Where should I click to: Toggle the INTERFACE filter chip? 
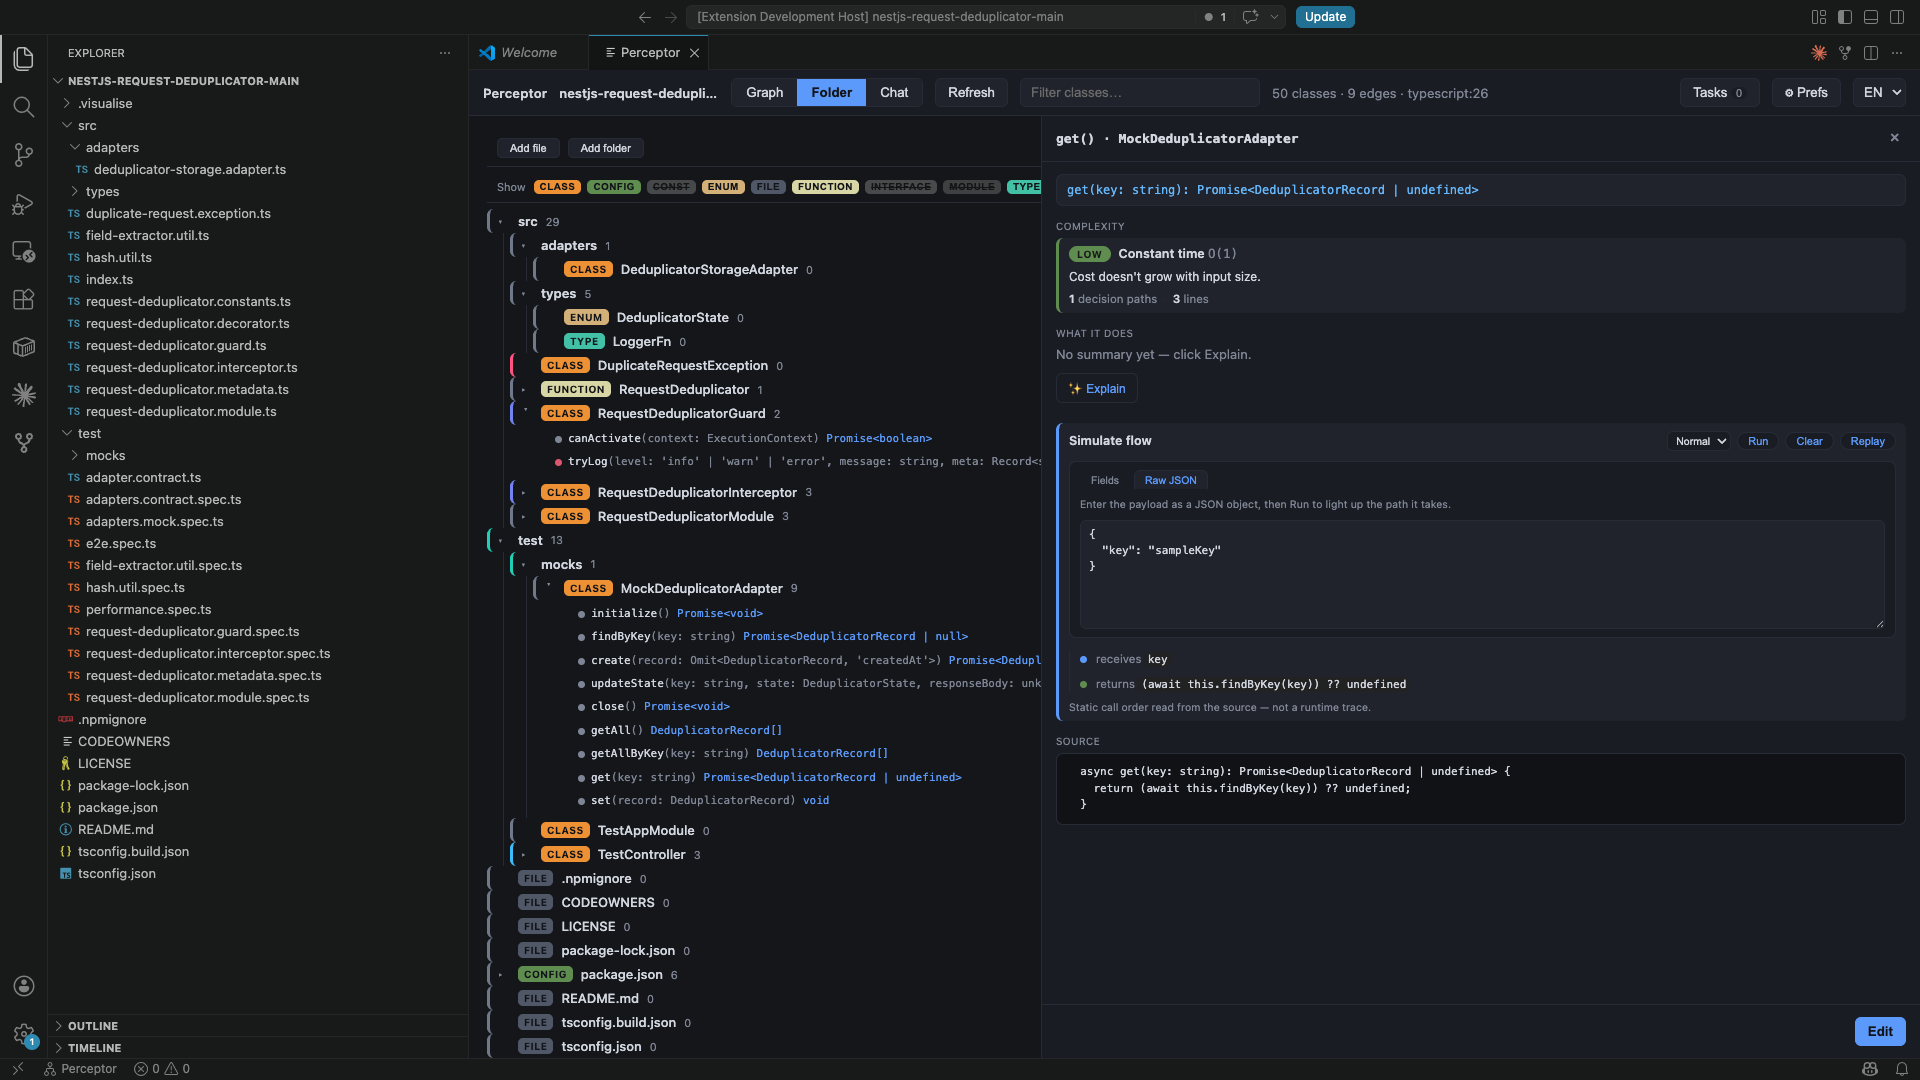900,187
